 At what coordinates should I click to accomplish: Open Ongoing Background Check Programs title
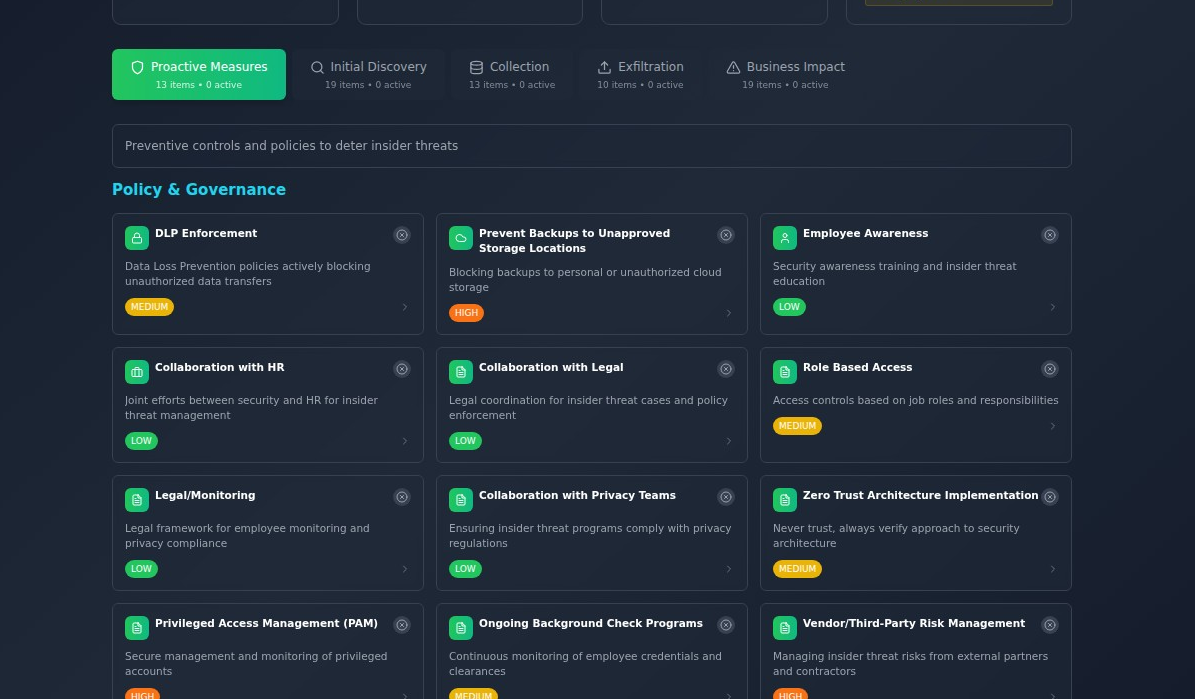tap(590, 624)
